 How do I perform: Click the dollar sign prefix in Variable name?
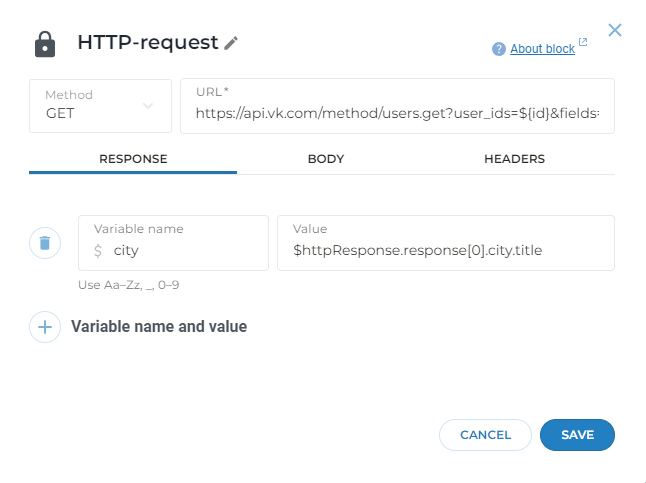tap(97, 251)
